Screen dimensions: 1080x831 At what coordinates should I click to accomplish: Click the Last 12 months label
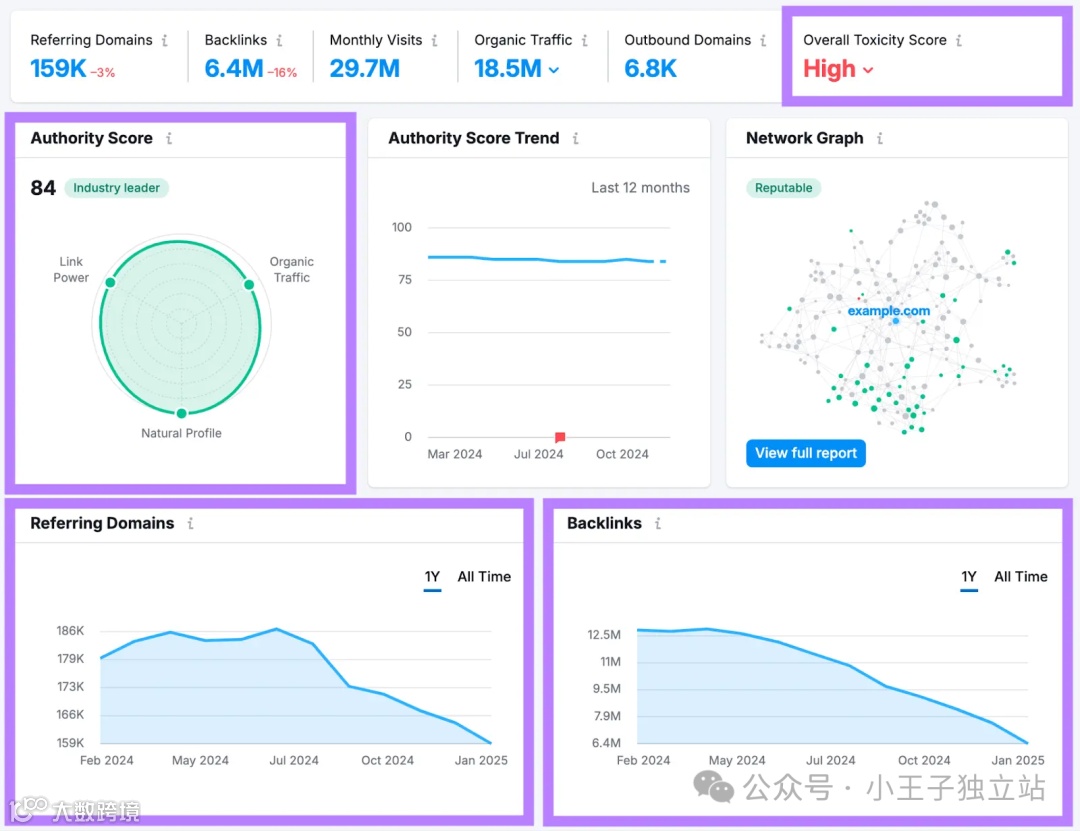pyautogui.click(x=640, y=187)
